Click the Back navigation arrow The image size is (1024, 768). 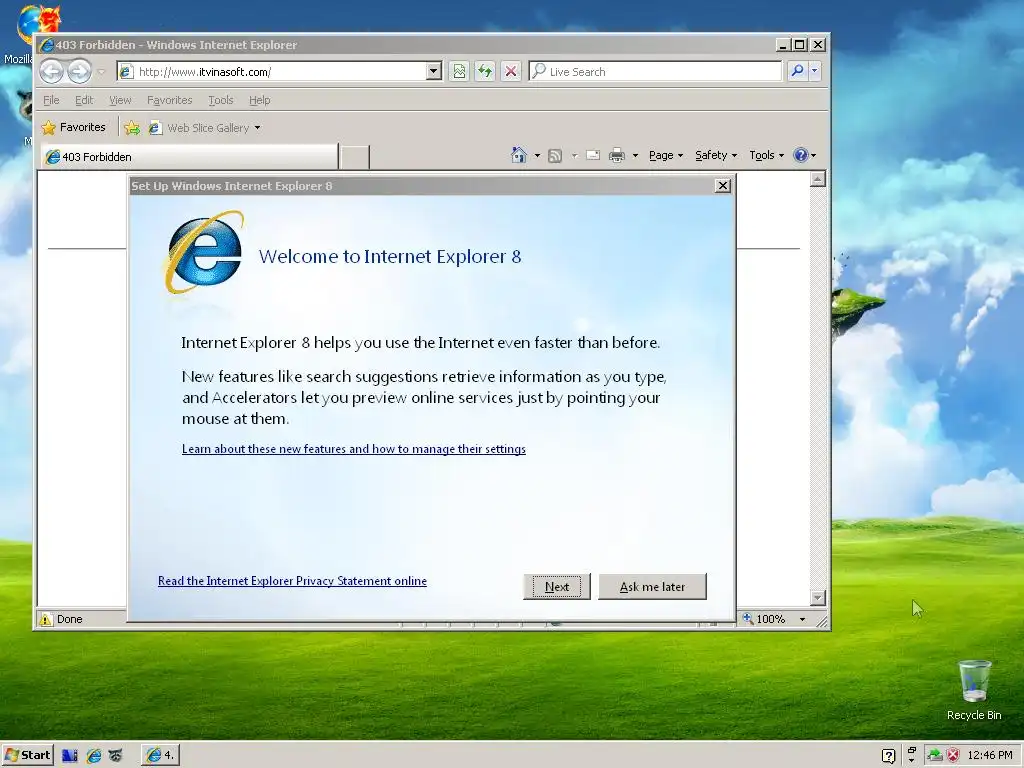tap(52, 71)
